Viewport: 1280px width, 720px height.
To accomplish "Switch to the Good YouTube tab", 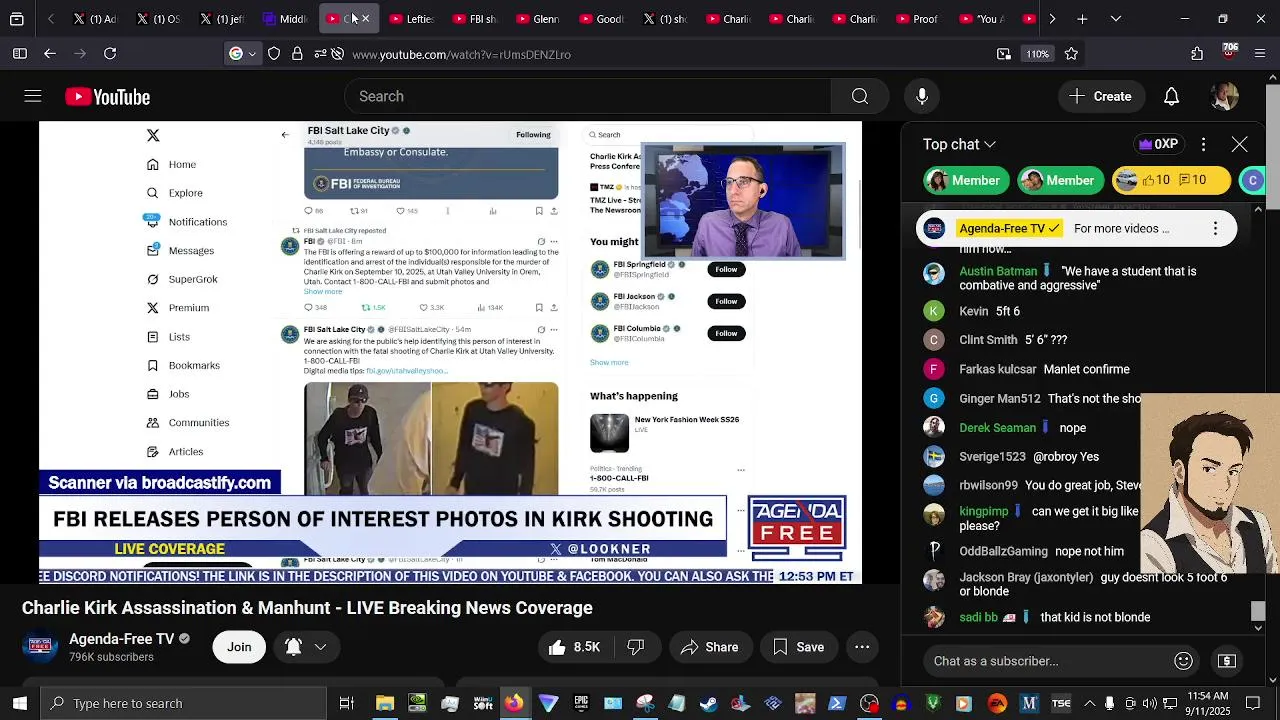I will click(x=602, y=19).
